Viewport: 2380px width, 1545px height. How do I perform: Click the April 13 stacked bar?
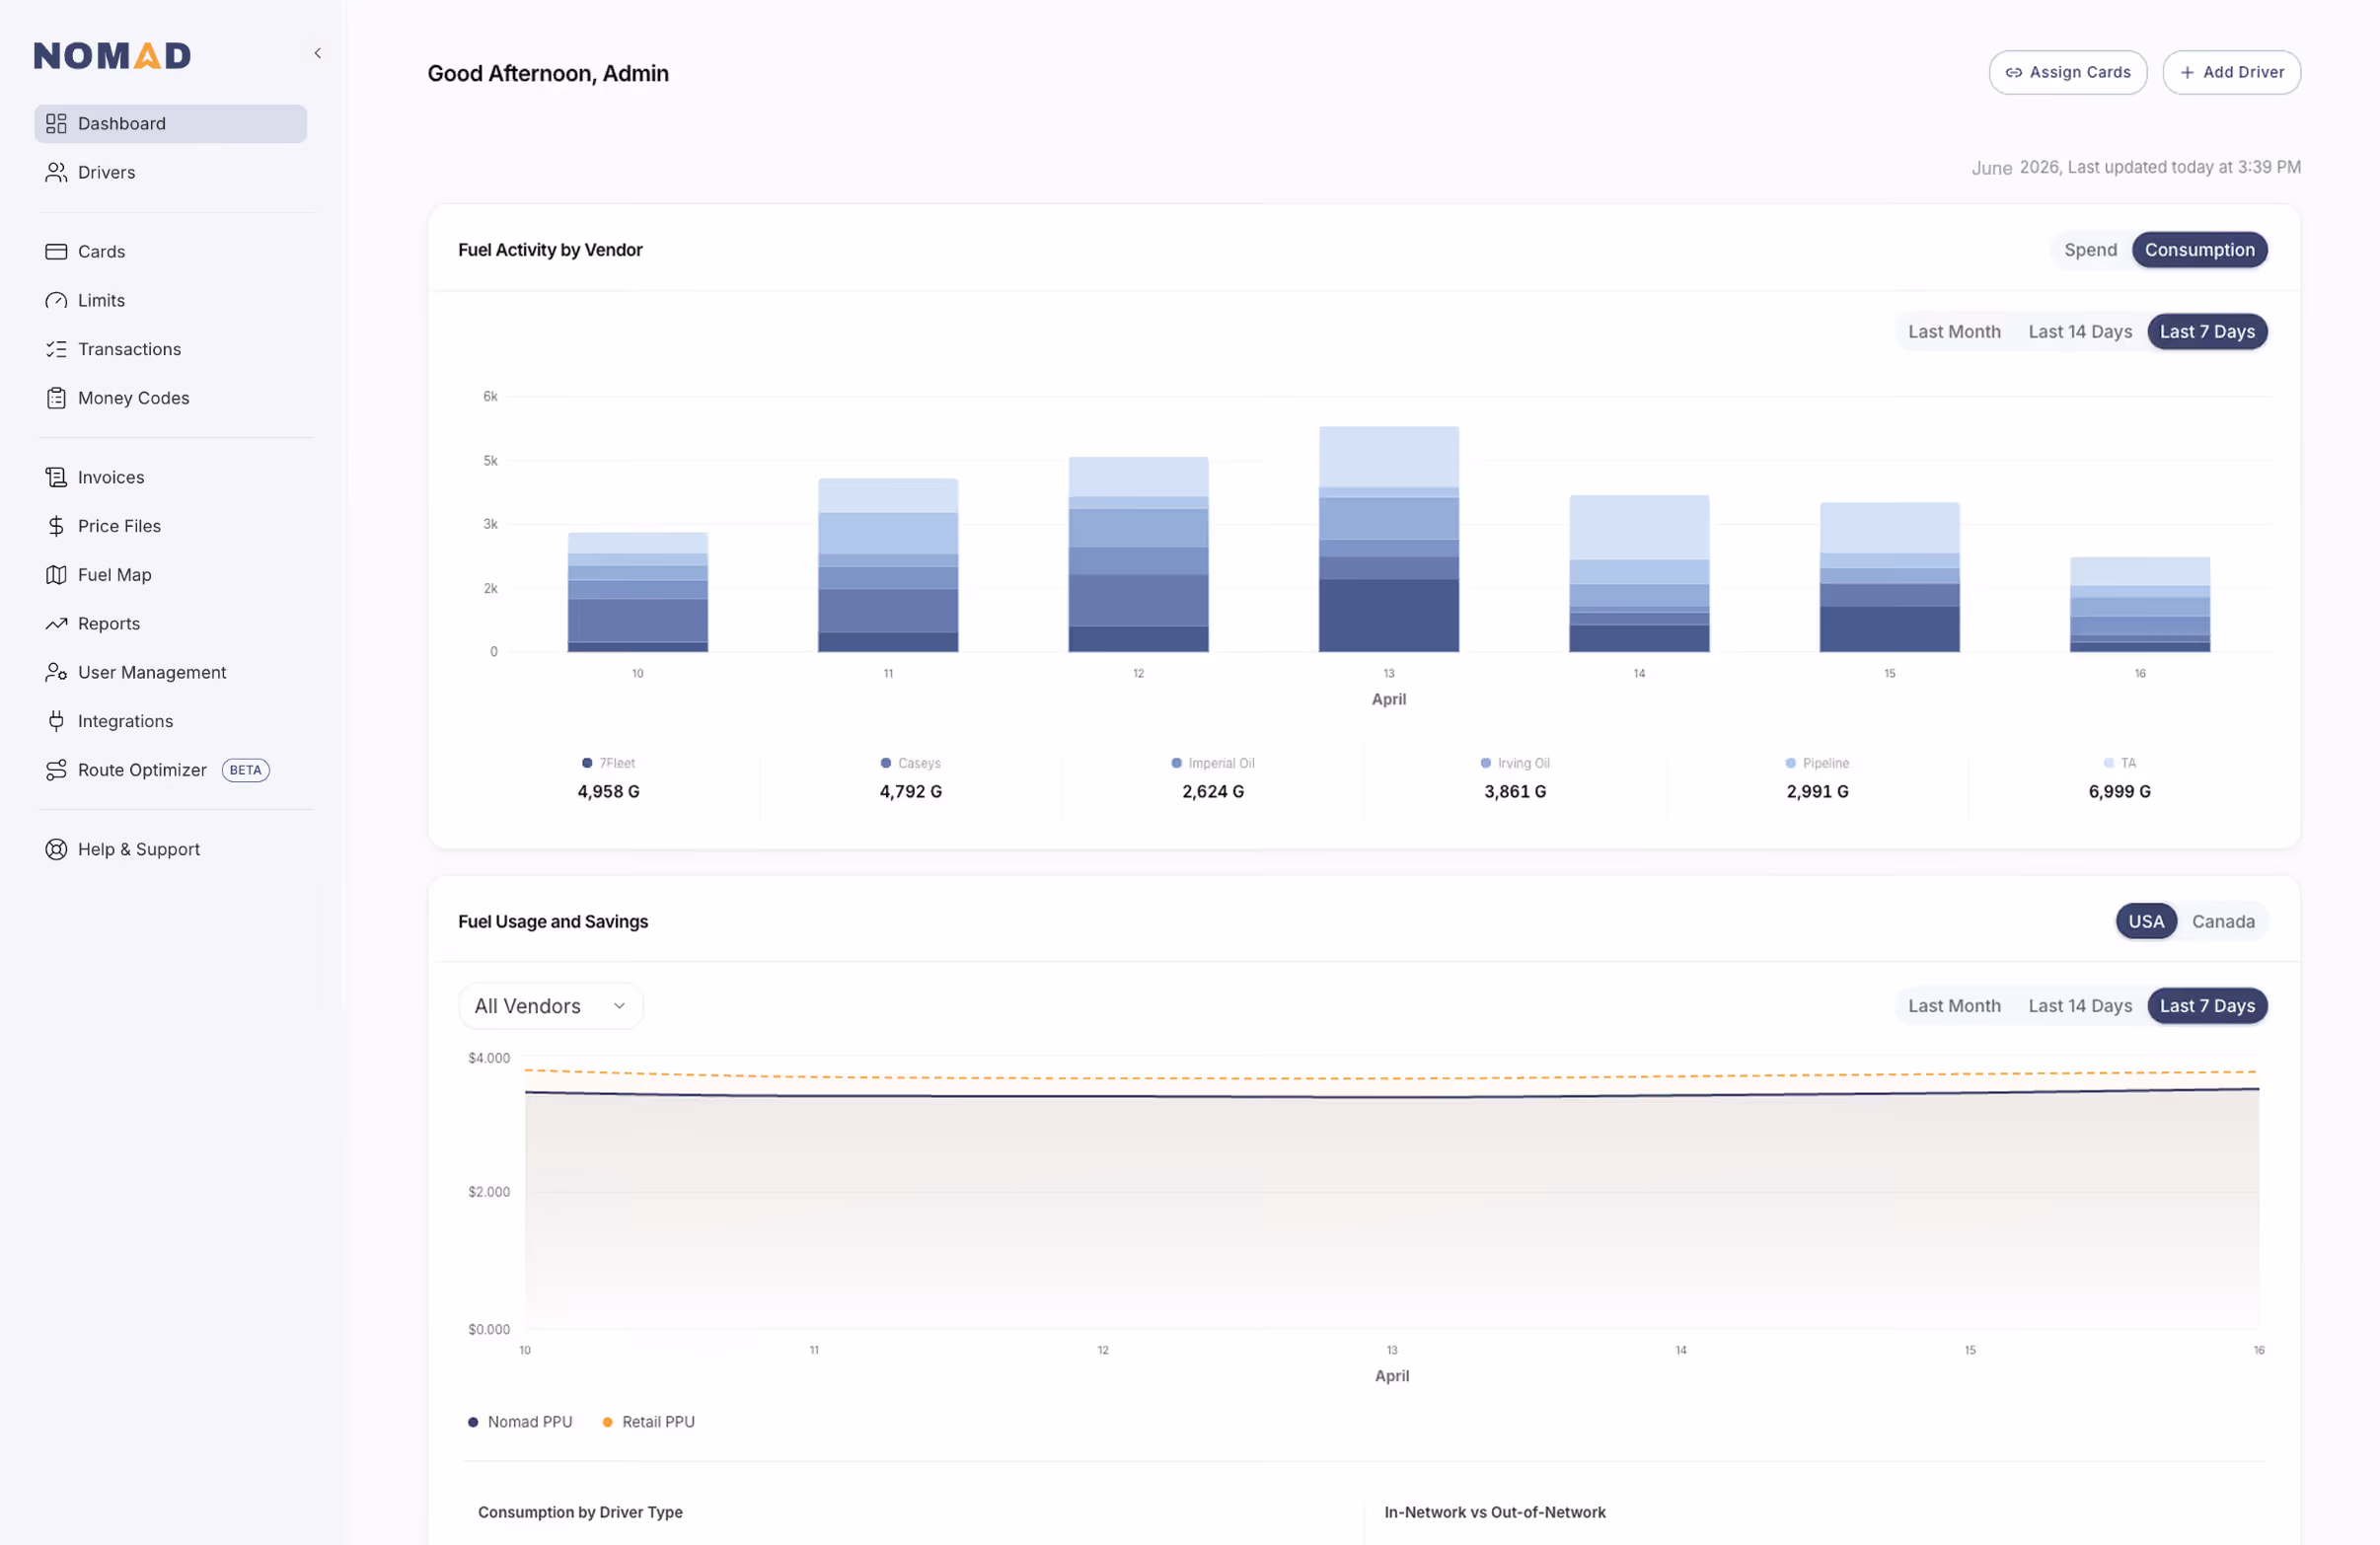[1388, 540]
